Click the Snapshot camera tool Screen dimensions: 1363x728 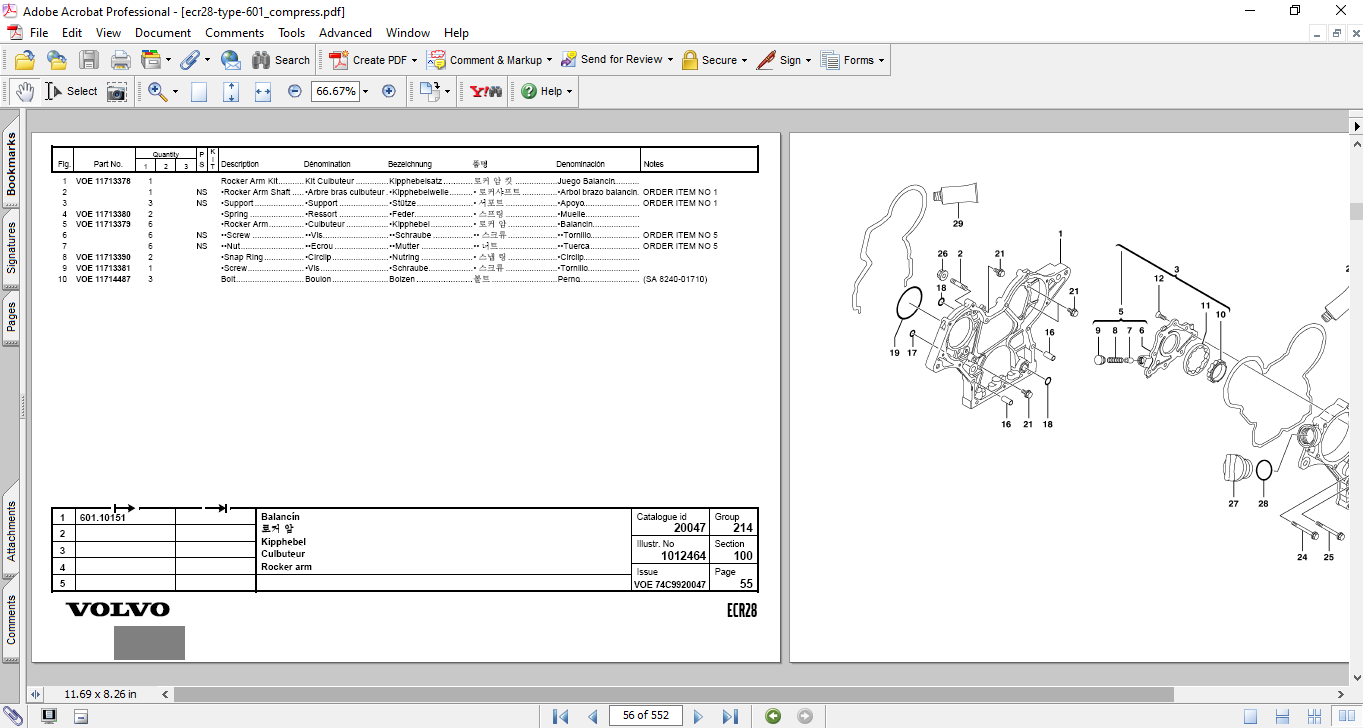click(x=117, y=91)
